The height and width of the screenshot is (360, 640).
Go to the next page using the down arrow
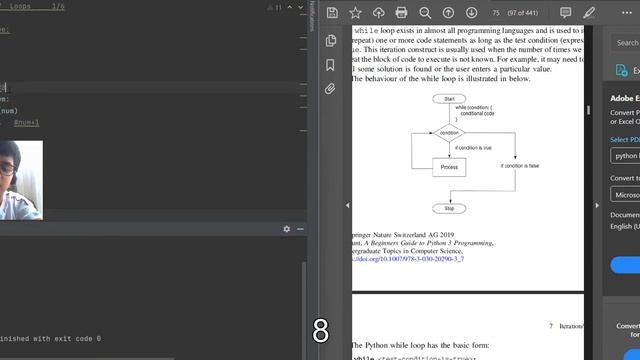pyautogui.click(x=471, y=13)
